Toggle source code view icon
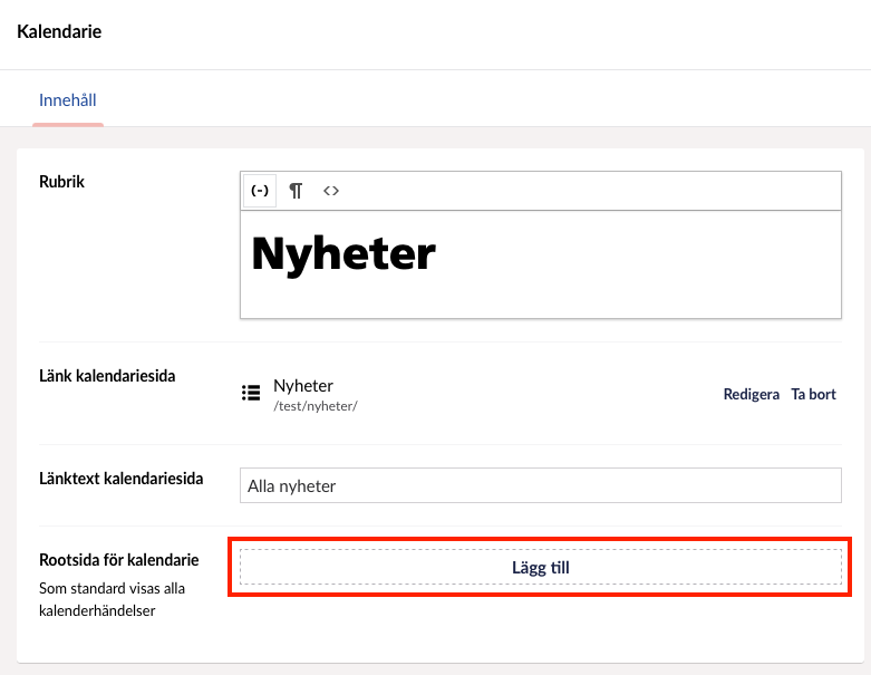This screenshot has width=871, height=675. [331, 191]
